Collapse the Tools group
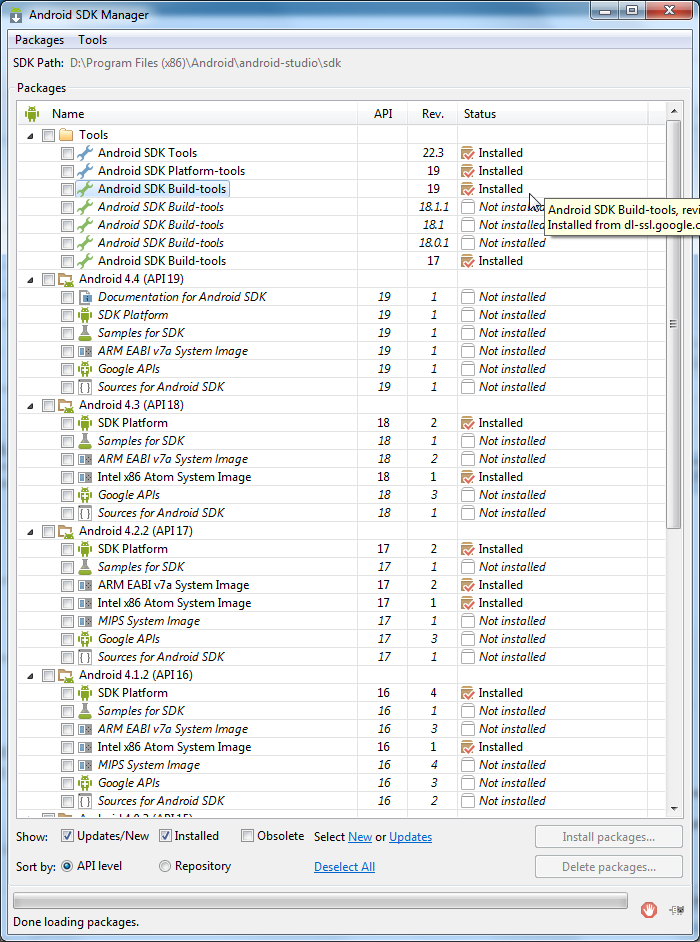The width and height of the screenshot is (700, 942). [x=31, y=136]
